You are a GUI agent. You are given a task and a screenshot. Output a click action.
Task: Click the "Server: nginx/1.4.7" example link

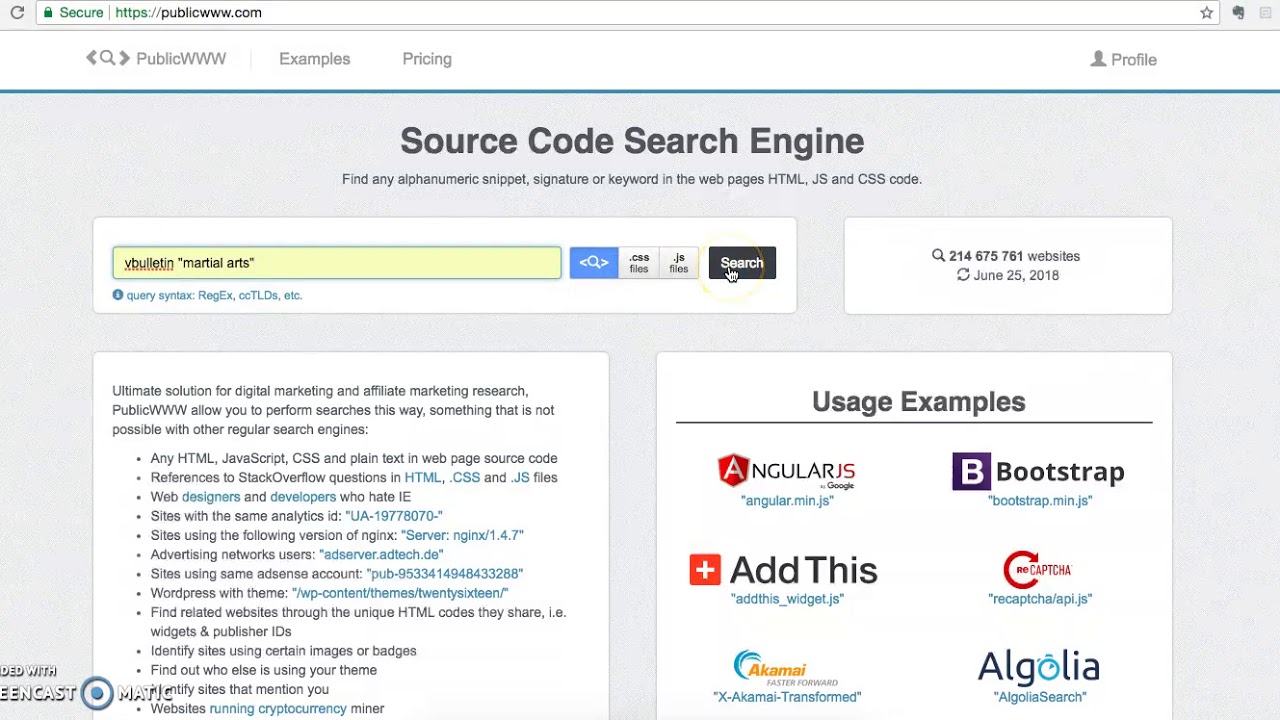pyautogui.click(x=462, y=535)
